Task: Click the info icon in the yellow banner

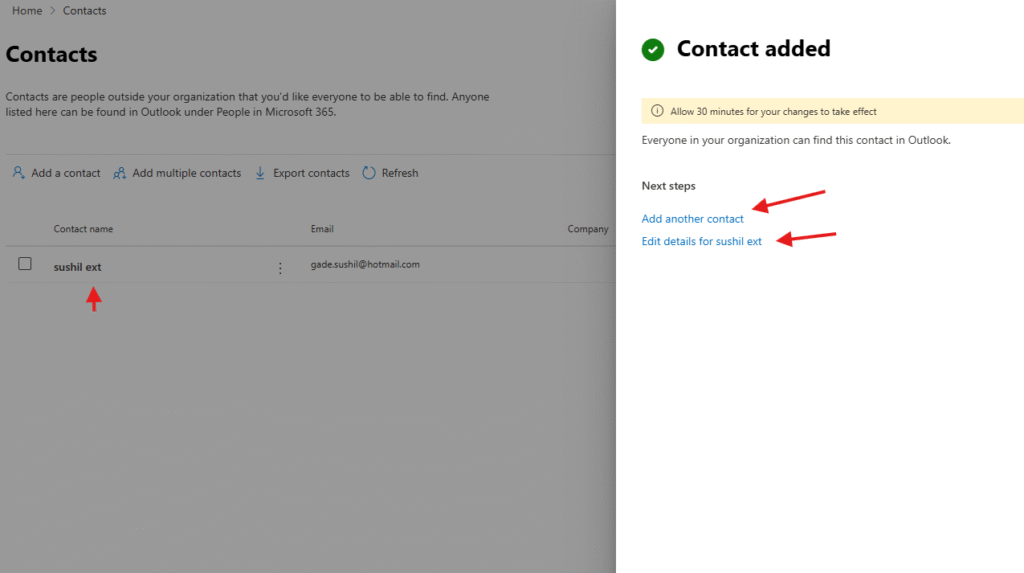Action: click(x=657, y=111)
